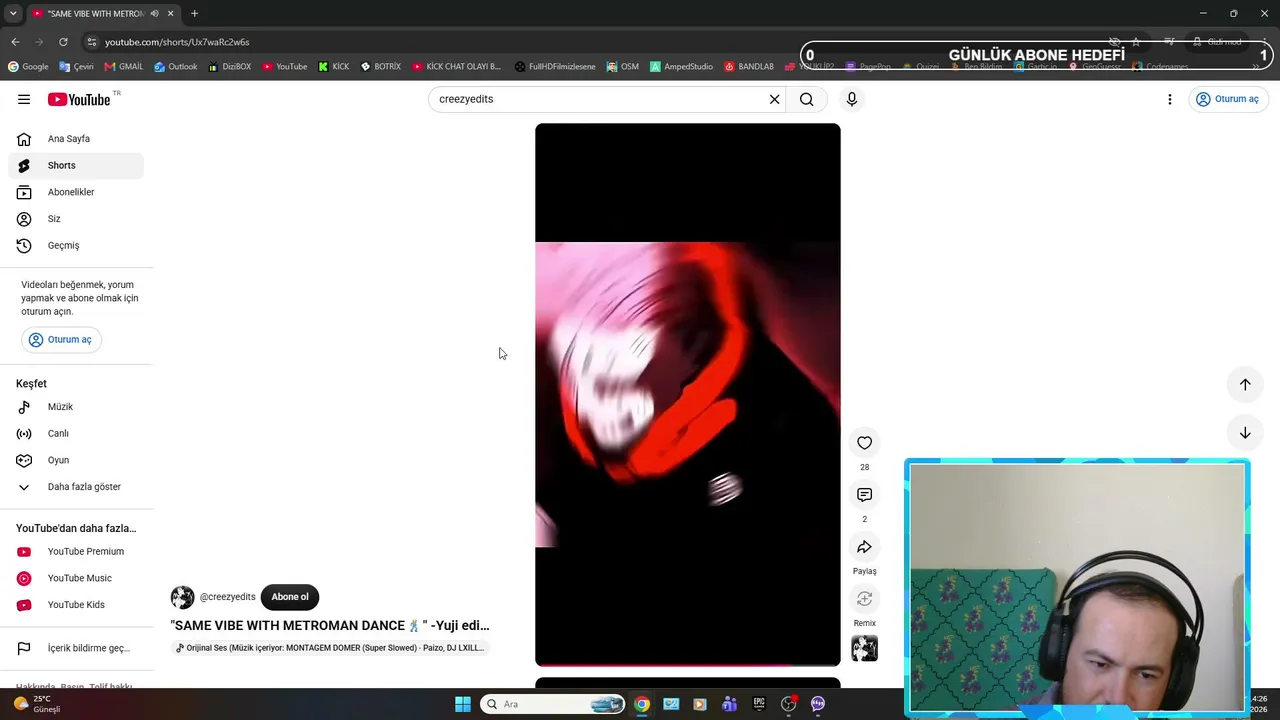
Task: Open the SAME VIBE WITH METROMAN DANCE title
Action: pos(330,626)
